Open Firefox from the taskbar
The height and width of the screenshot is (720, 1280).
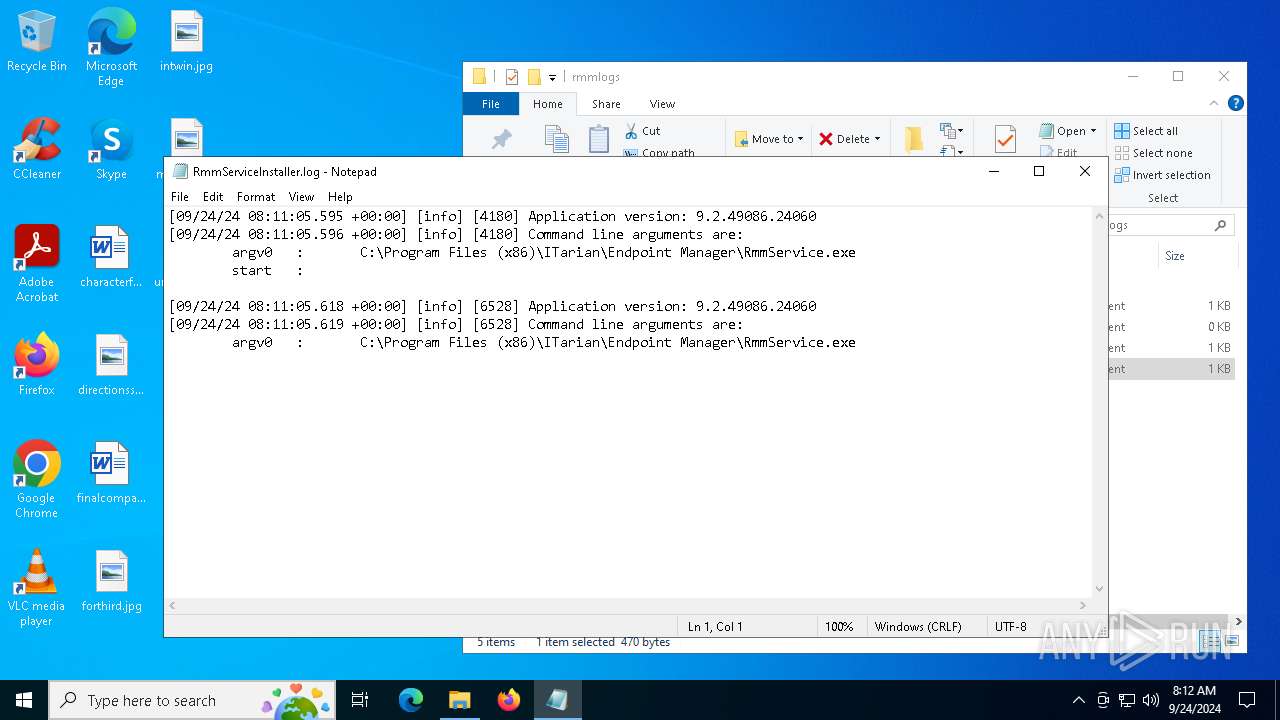(x=509, y=700)
